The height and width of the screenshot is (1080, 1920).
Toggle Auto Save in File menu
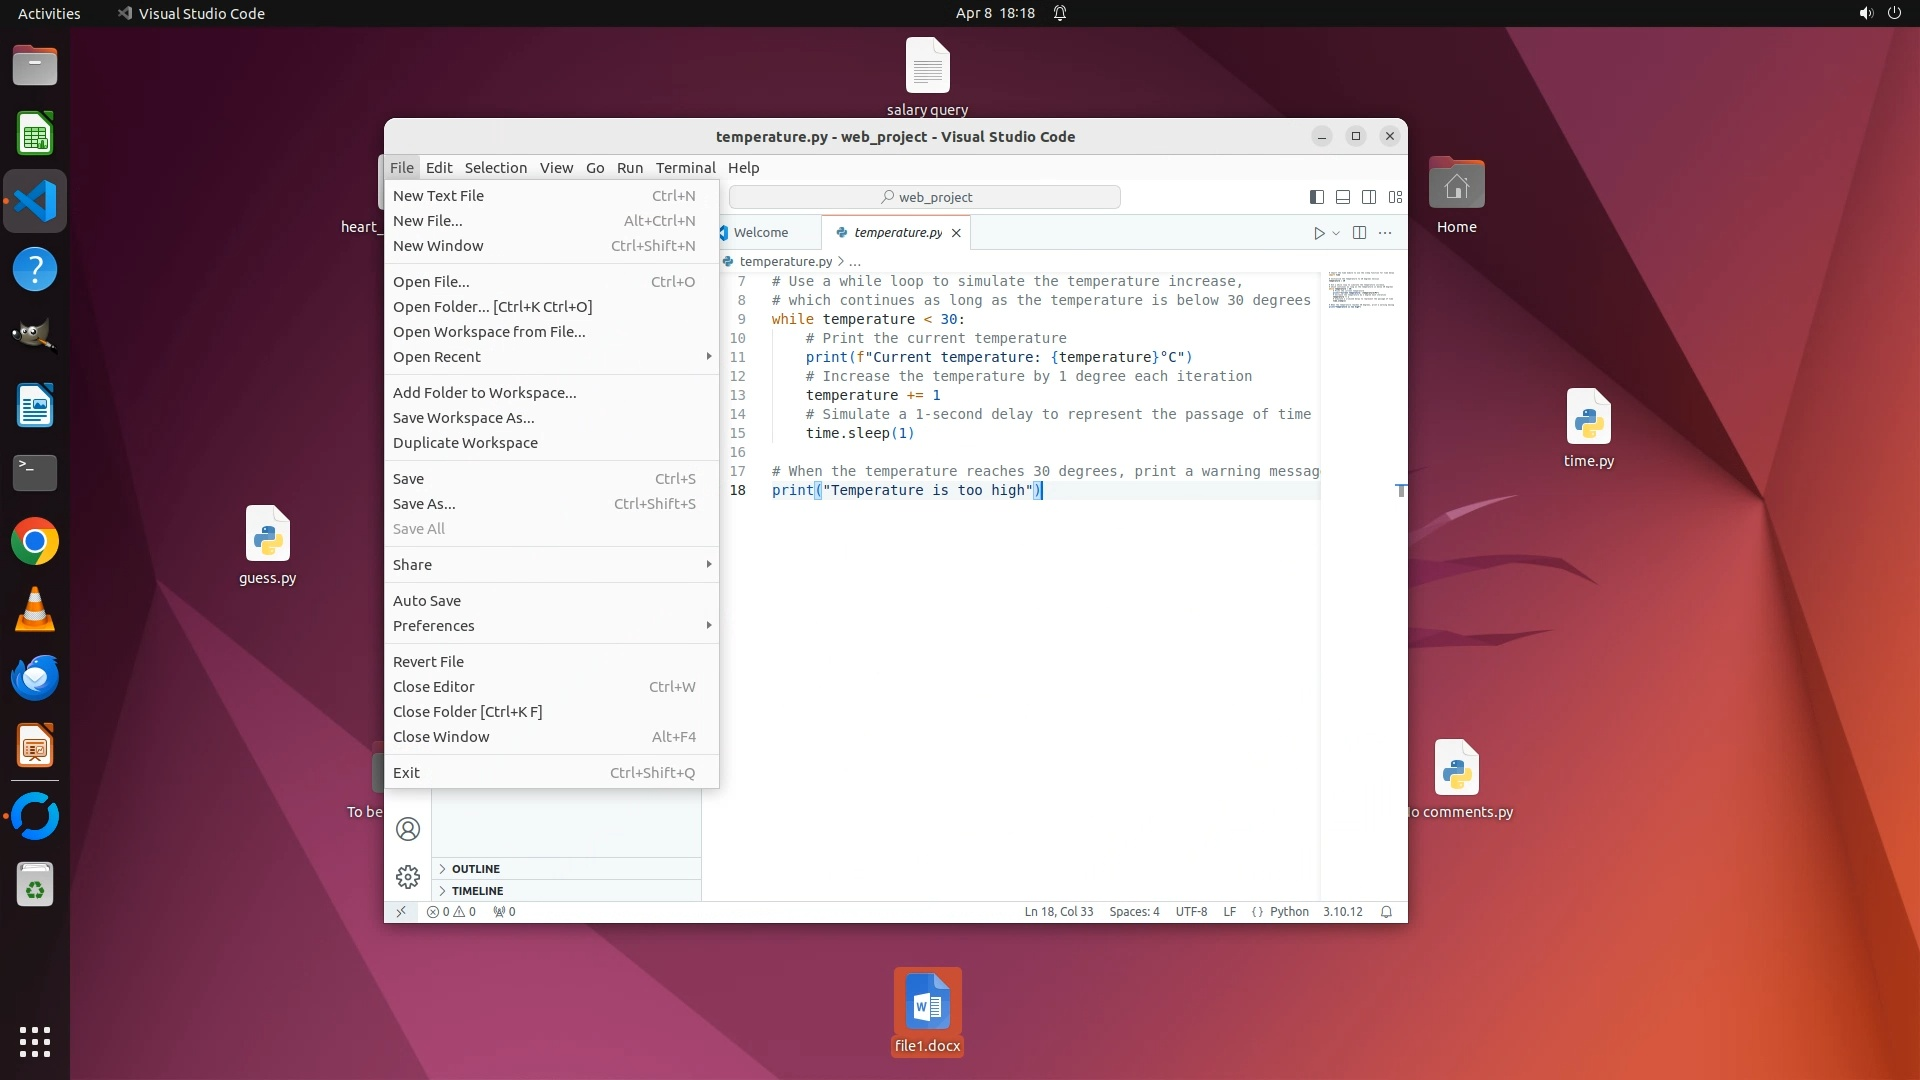pos(427,601)
